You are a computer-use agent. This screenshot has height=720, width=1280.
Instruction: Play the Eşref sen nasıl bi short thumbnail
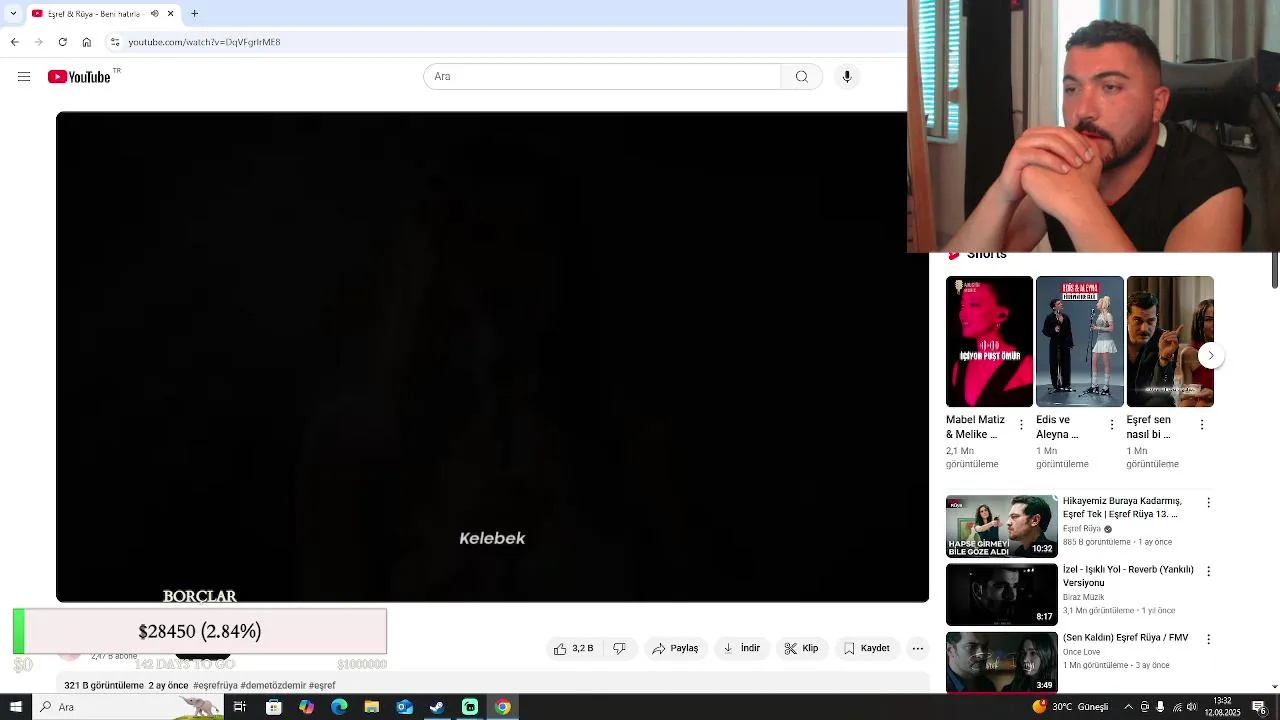1170,342
